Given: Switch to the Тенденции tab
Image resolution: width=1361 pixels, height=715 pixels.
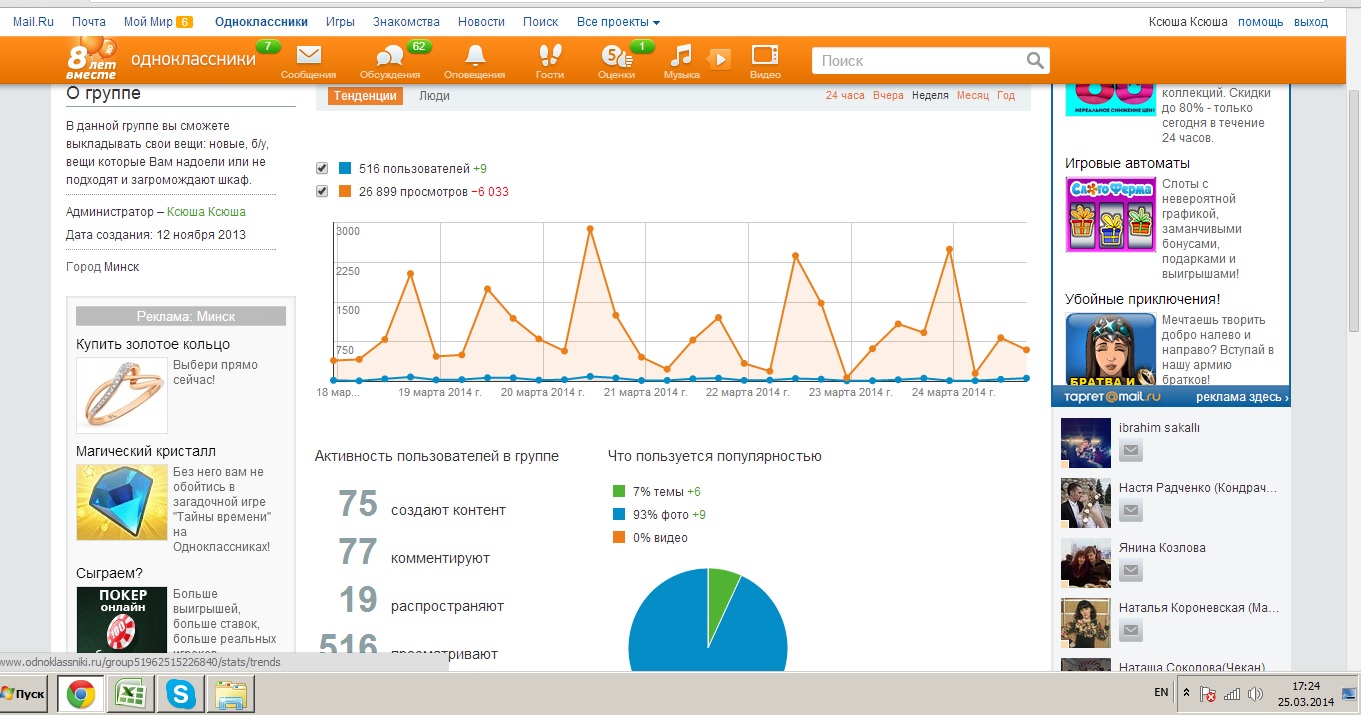Looking at the screenshot, I should tap(365, 96).
